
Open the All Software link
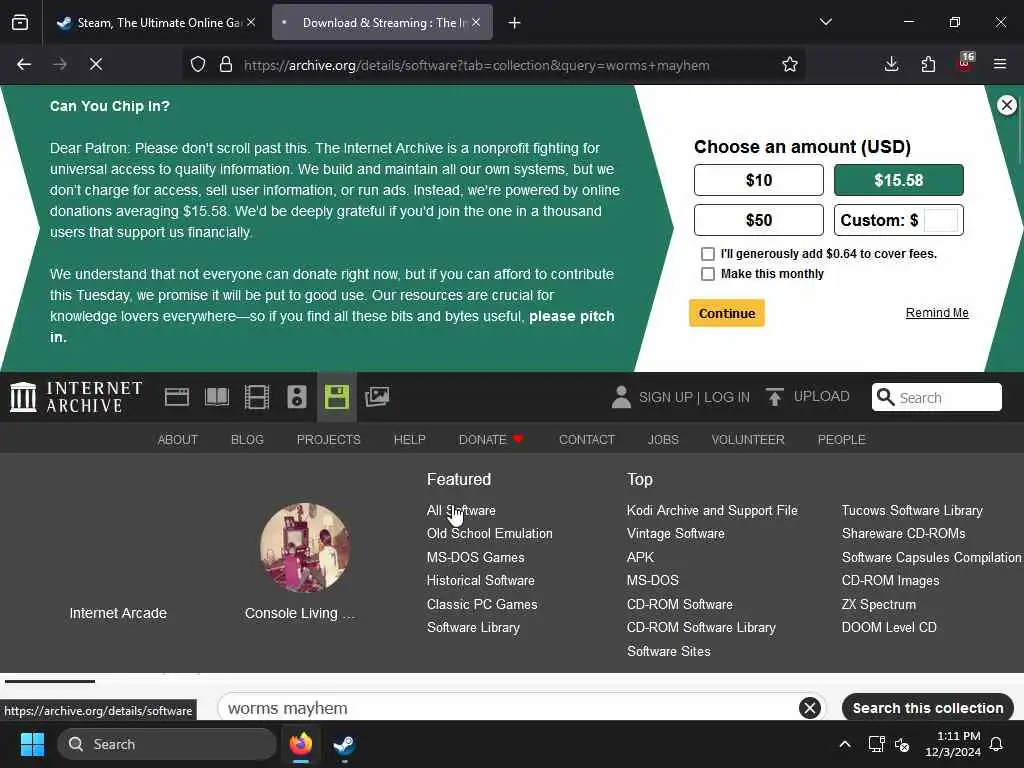(x=461, y=510)
